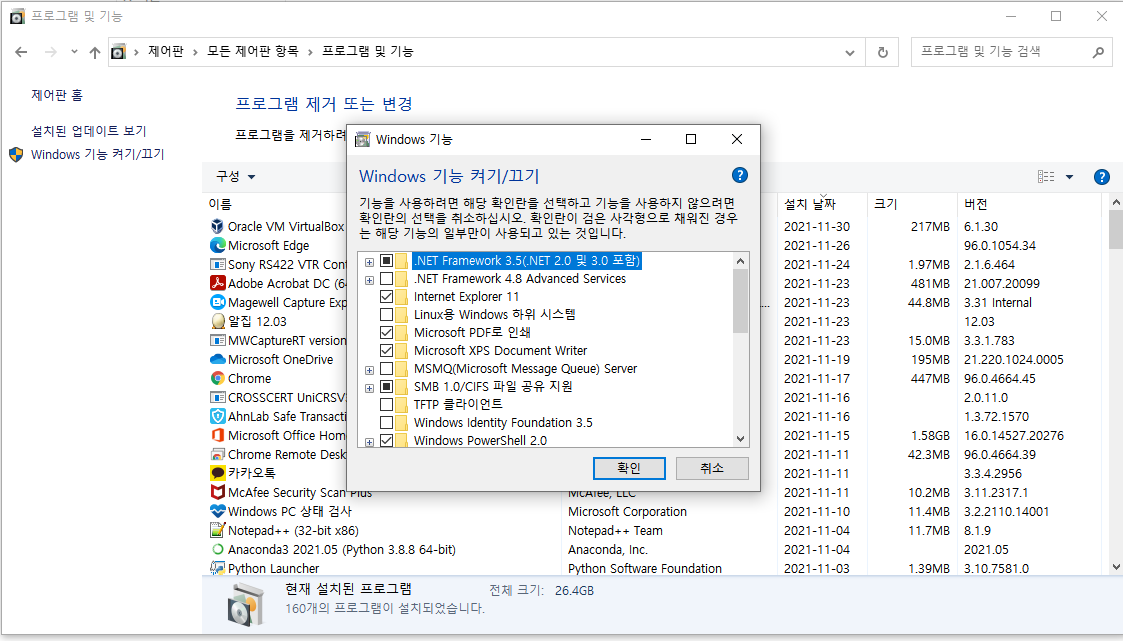Click 확인 button in Windows 기능

pos(629,468)
